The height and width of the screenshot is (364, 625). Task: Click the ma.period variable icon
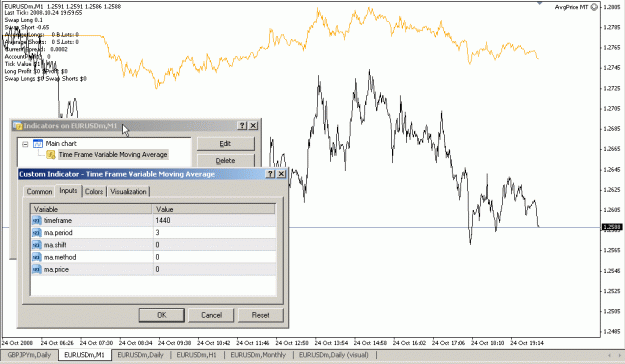tap(37, 233)
